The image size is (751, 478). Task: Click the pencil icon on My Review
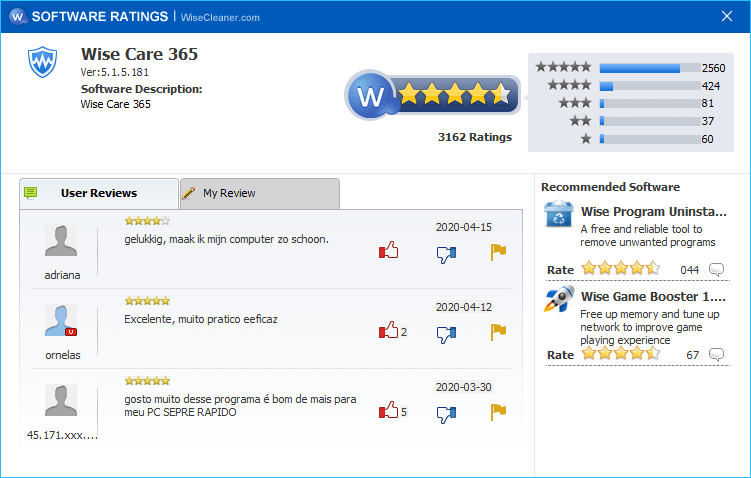tap(189, 193)
